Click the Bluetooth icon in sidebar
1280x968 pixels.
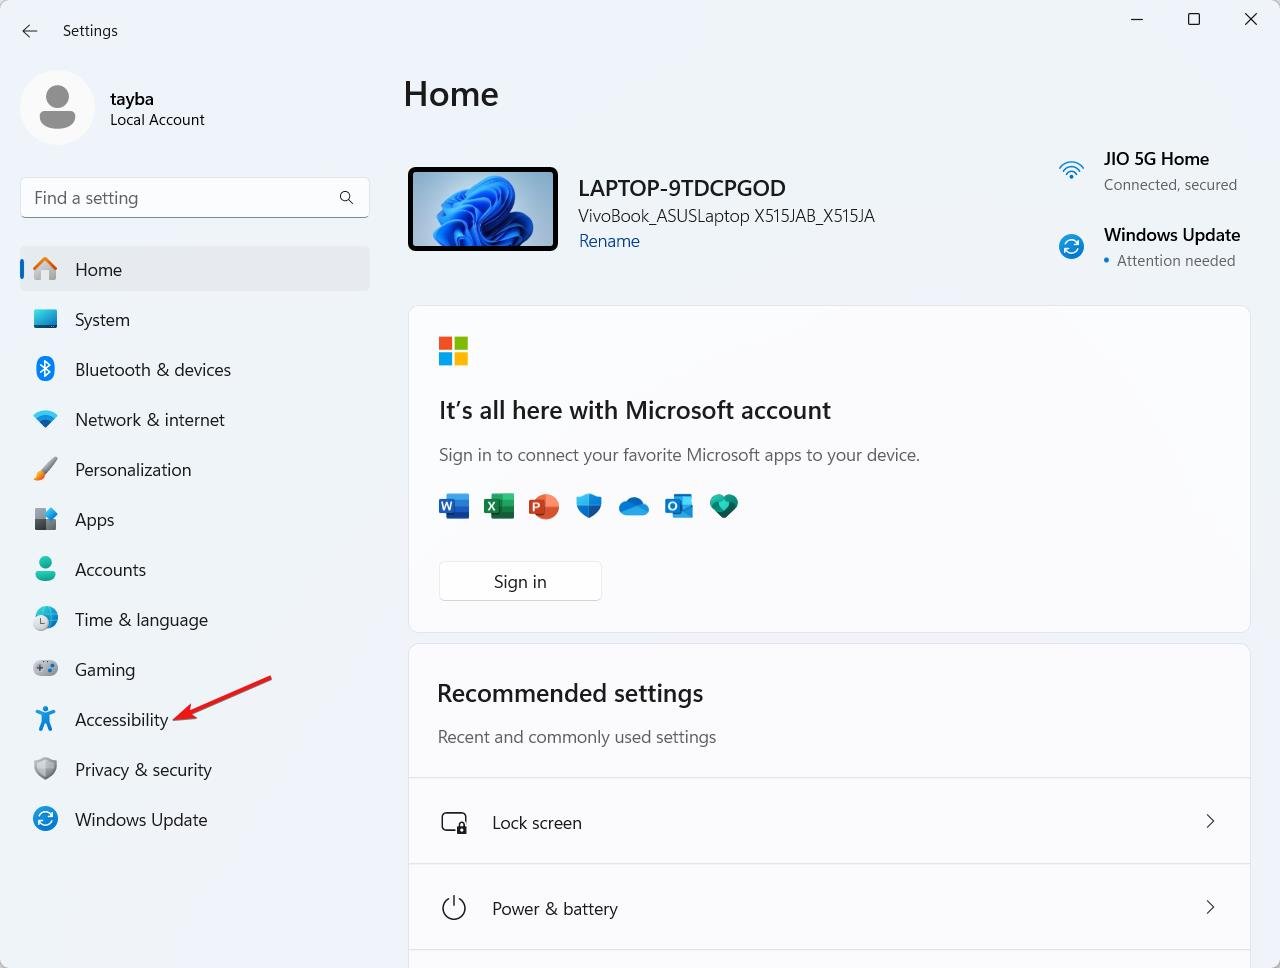45,369
